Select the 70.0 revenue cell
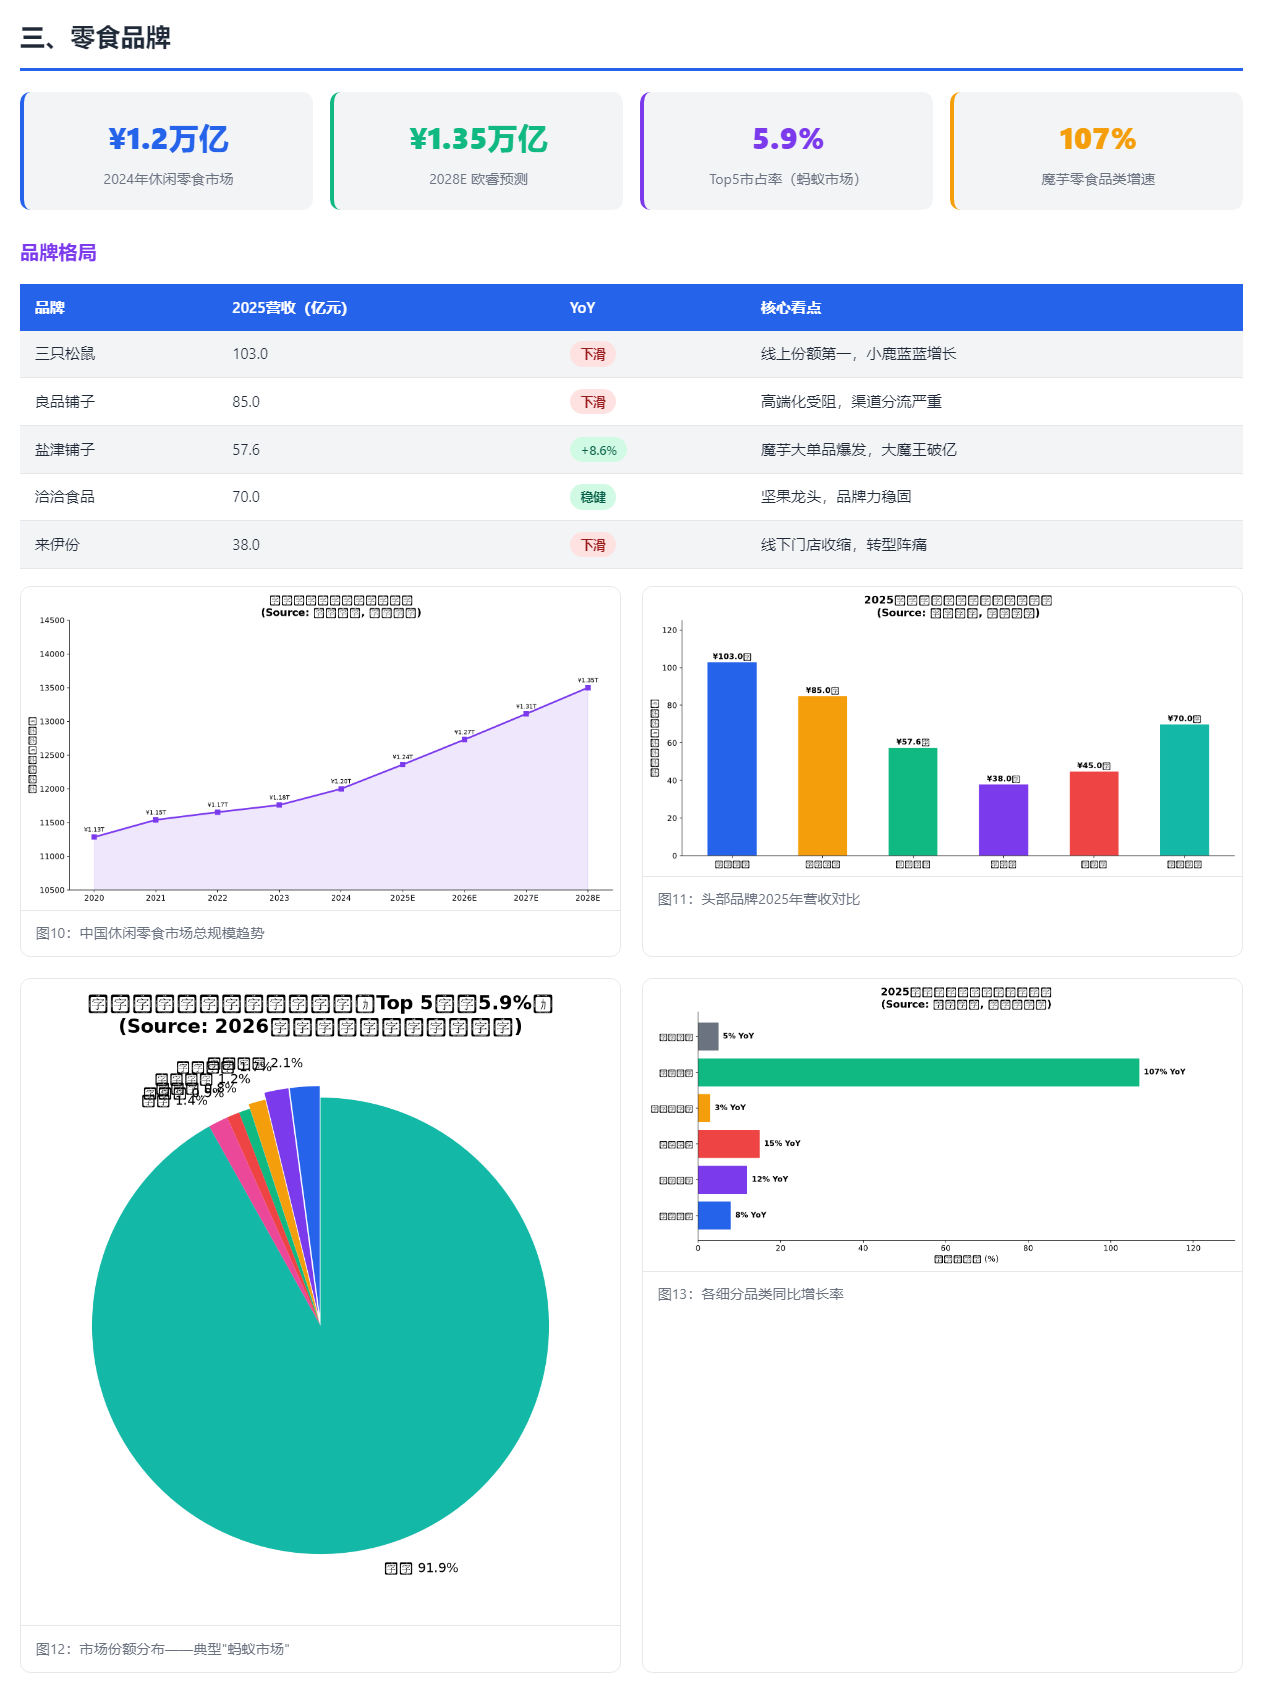The height and width of the screenshot is (1689, 1272). pos(246,497)
